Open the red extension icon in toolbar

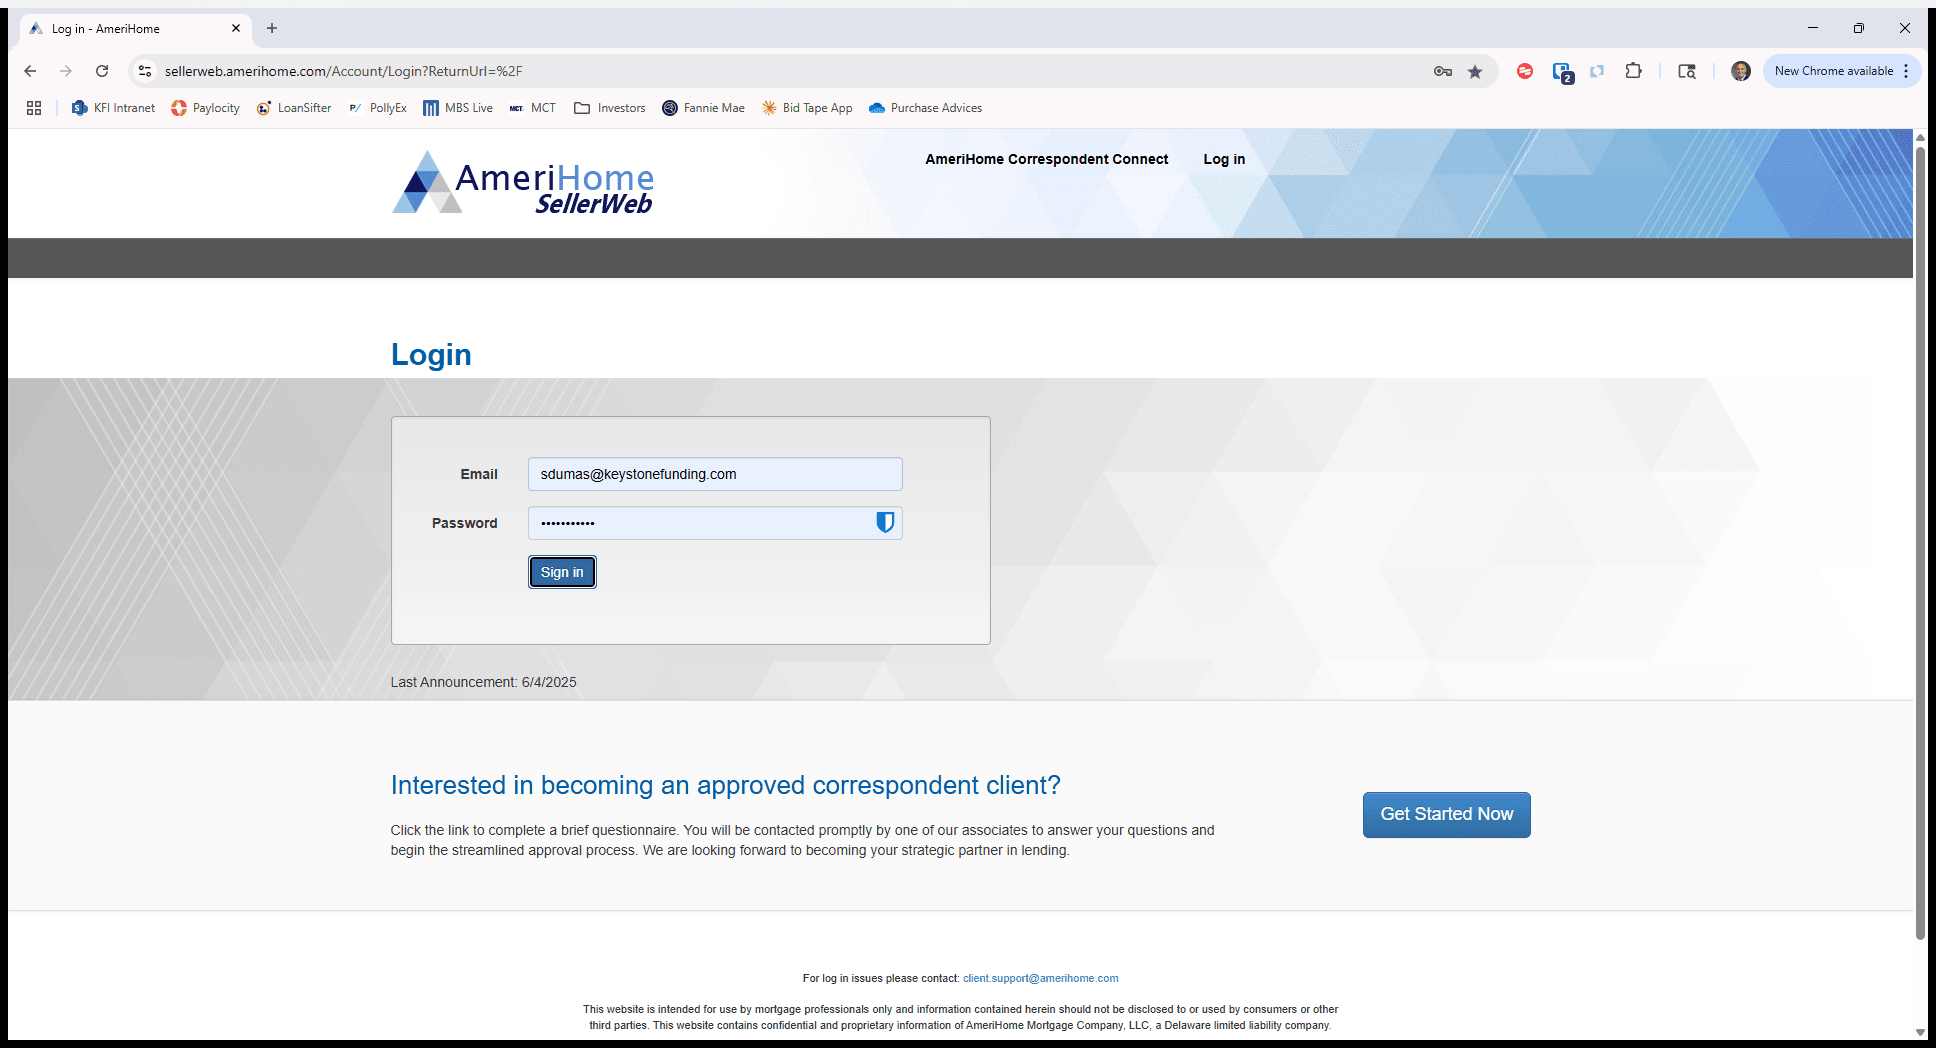(1525, 71)
